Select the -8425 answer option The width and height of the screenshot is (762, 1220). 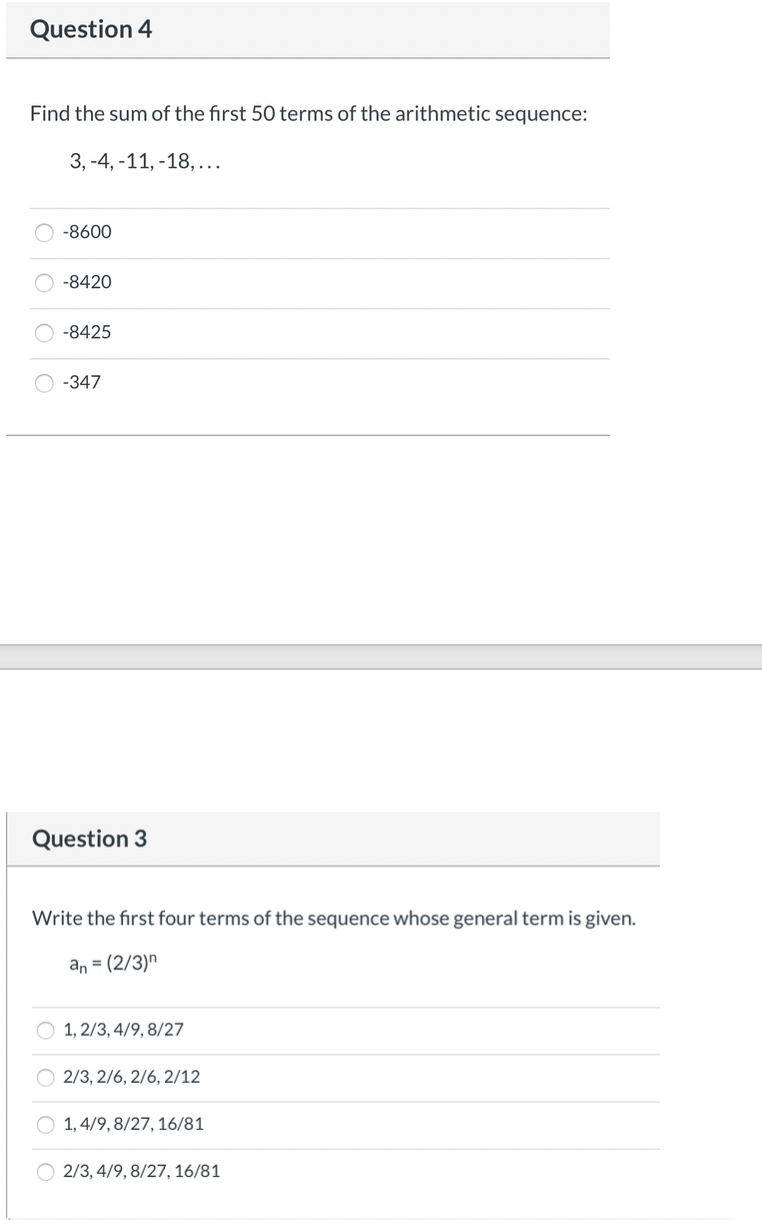coord(44,332)
